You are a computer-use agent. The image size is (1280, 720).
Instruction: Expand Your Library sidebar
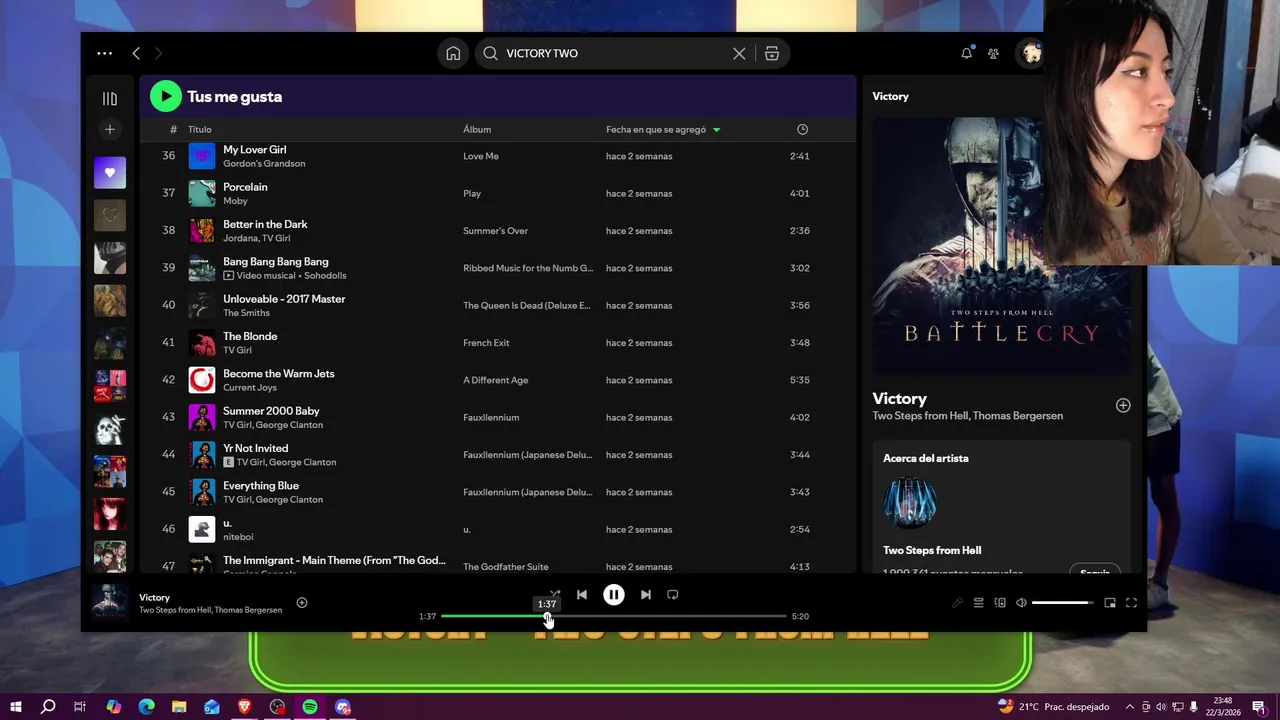point(110,98)
